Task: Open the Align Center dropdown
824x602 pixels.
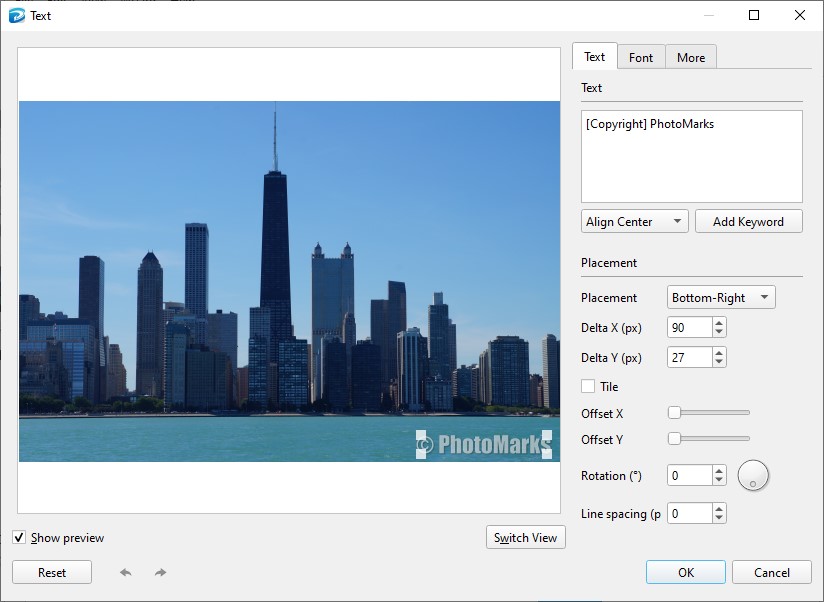Action: click(x=634, y=222)
